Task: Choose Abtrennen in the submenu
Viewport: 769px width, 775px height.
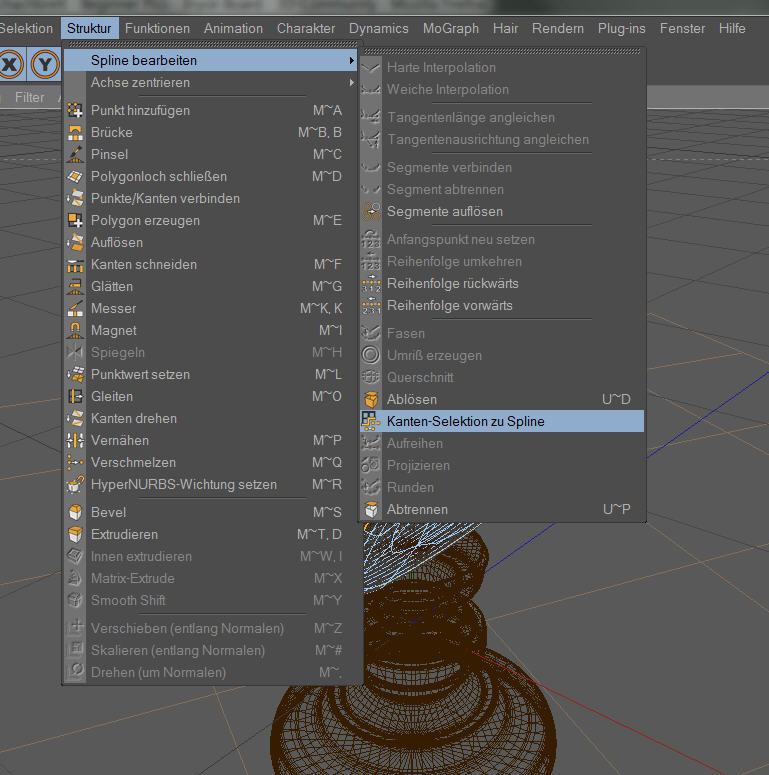Action: point(502,509)
